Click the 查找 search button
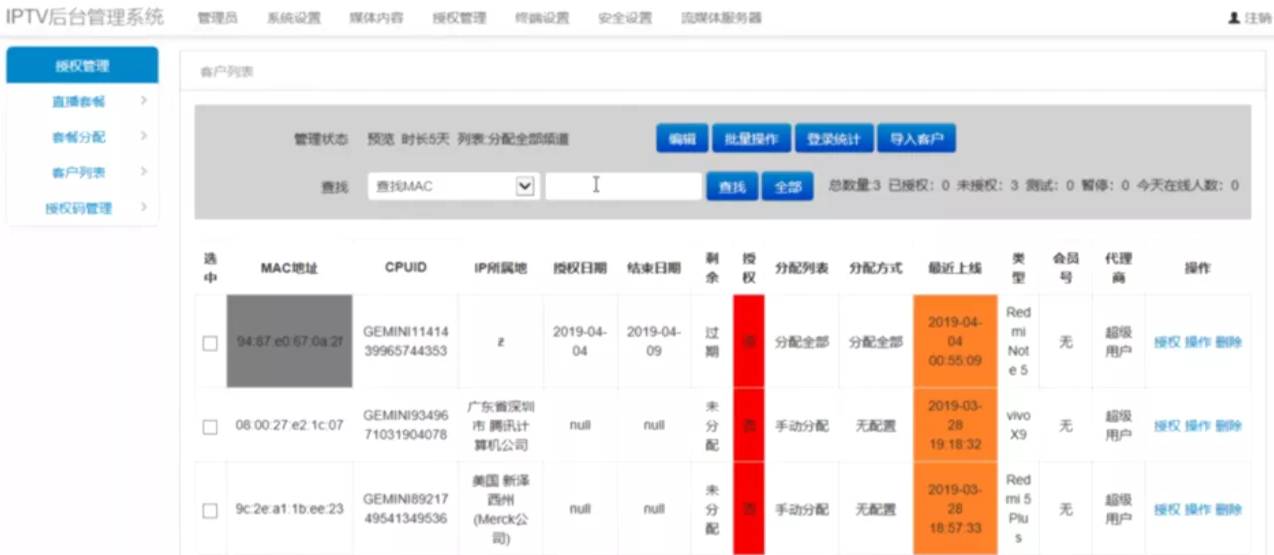Viewport: 1274px width, 555px height. (732, 186)
